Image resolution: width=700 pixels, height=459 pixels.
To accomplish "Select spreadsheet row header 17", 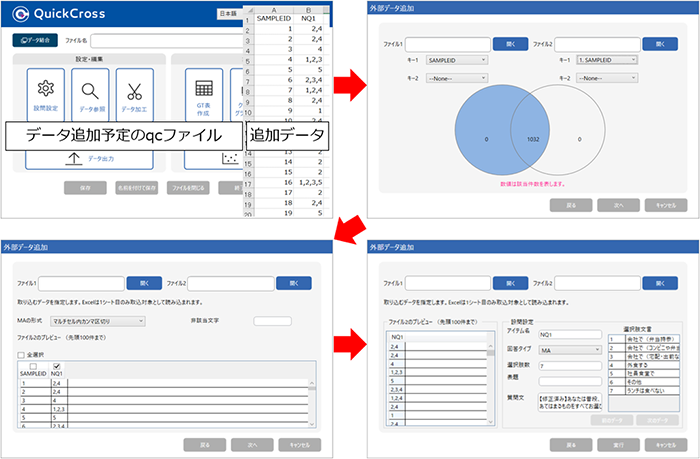I will click(x=248, y=184).
